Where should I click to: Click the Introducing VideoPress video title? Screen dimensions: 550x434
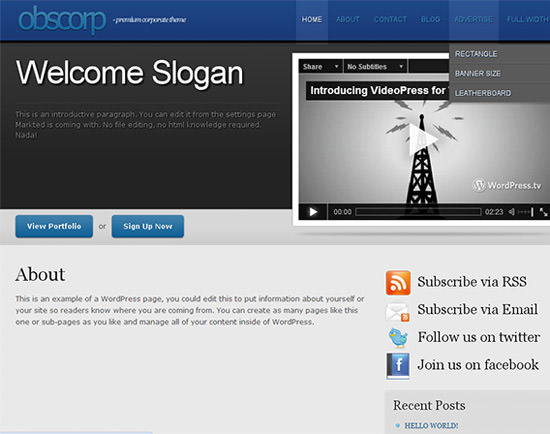click(x=378, y=91)
